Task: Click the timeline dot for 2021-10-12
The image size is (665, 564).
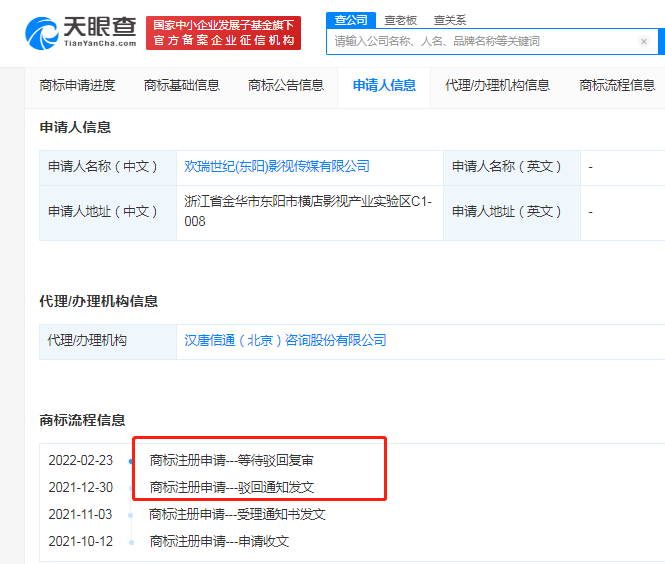Action: click(x=131, y=542)
